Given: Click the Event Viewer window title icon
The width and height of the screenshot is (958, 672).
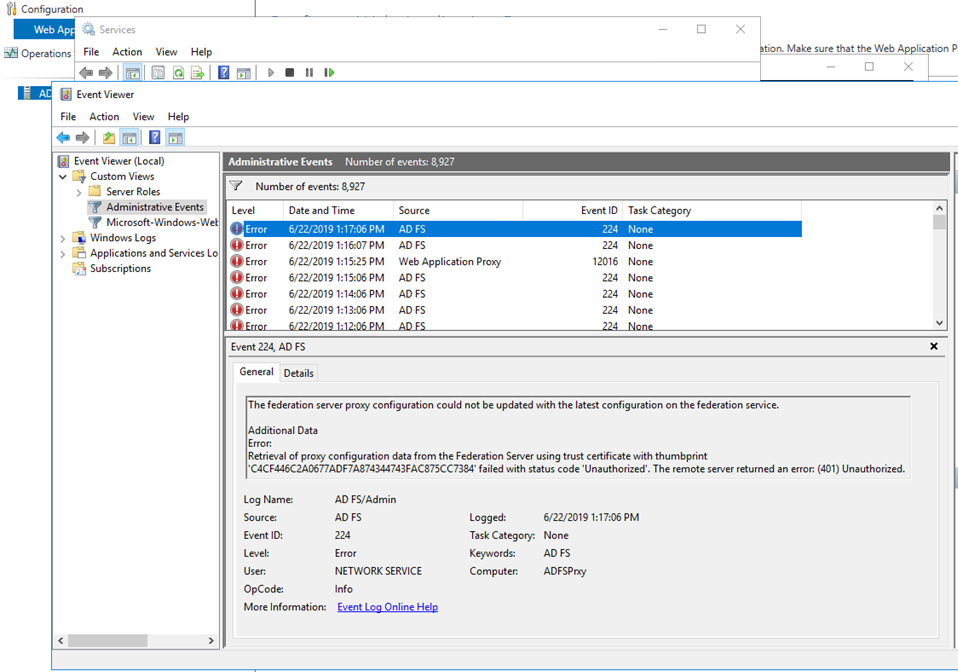Looking at the screenshot, I should coord(65,95).
